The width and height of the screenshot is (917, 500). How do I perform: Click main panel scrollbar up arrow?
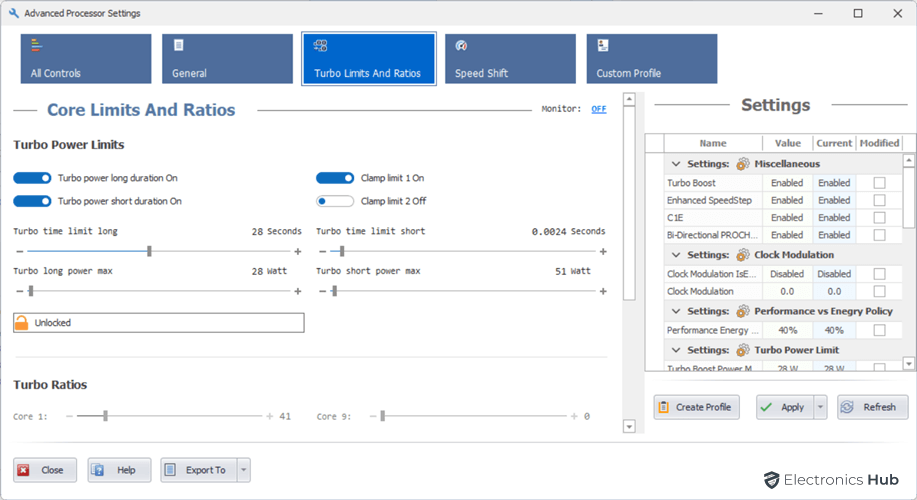pyautogui.click(x=629, y=99)
